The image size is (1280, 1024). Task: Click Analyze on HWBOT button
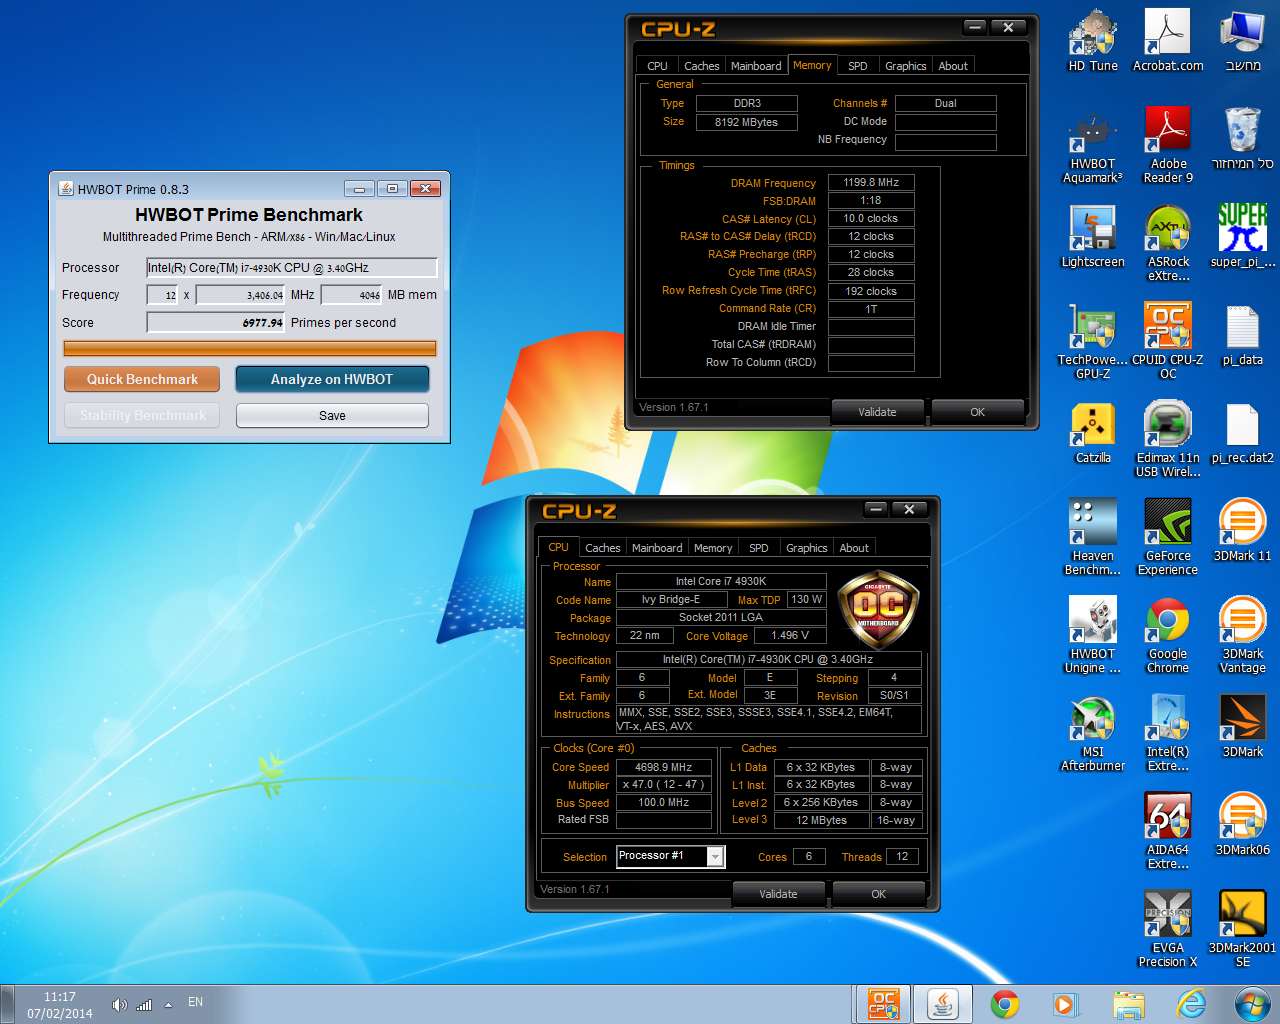pos(332,379)
